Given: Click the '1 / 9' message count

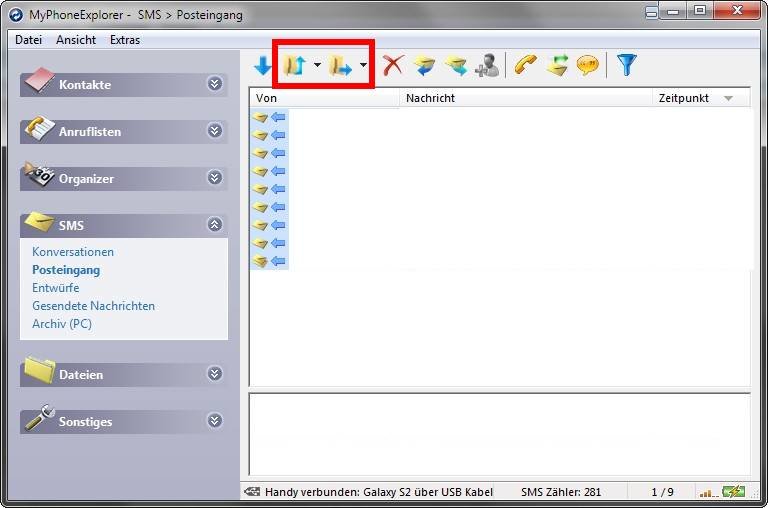Looking at the screenshot, I should pos(662,492).
